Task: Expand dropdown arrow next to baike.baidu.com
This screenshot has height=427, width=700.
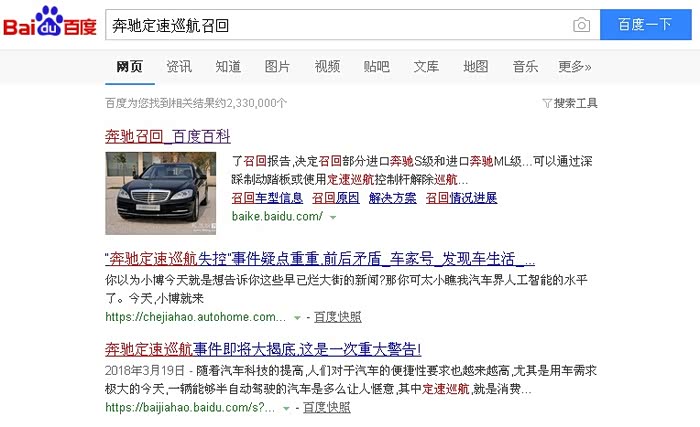Action: click(331, 217)
